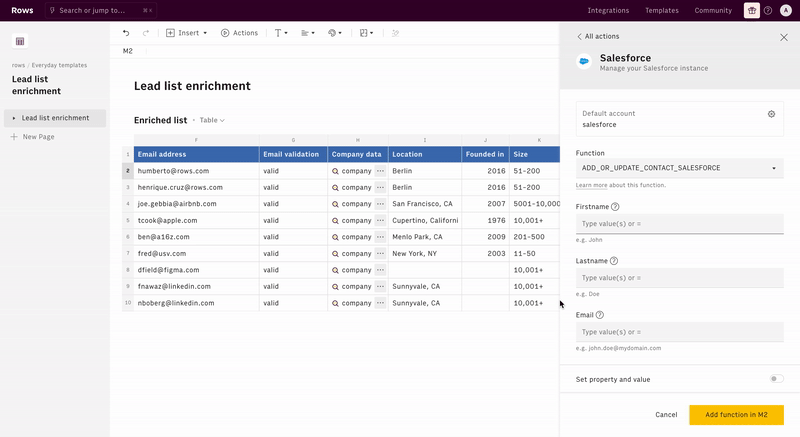The height and width of the screenshot is (437, 800).
Task: Select the nboberg@linkedin.com cell
Action: 196,303
